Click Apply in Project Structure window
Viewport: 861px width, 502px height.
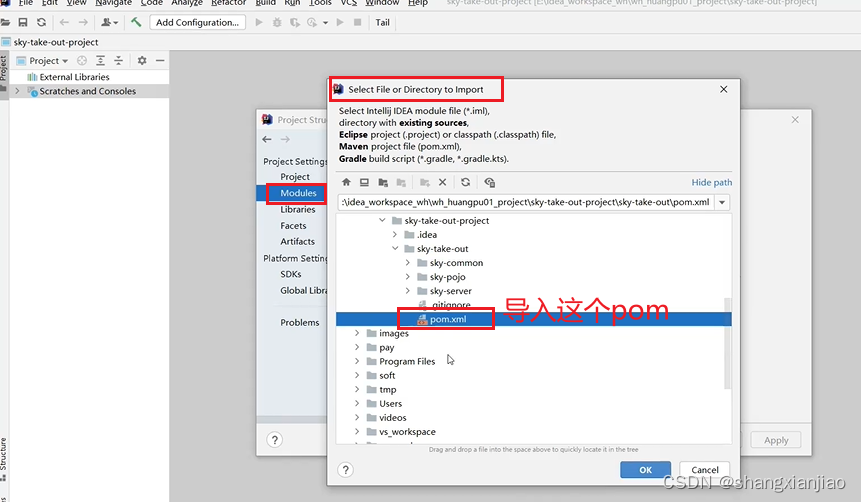pyautogui.click(x=776, y=440)
